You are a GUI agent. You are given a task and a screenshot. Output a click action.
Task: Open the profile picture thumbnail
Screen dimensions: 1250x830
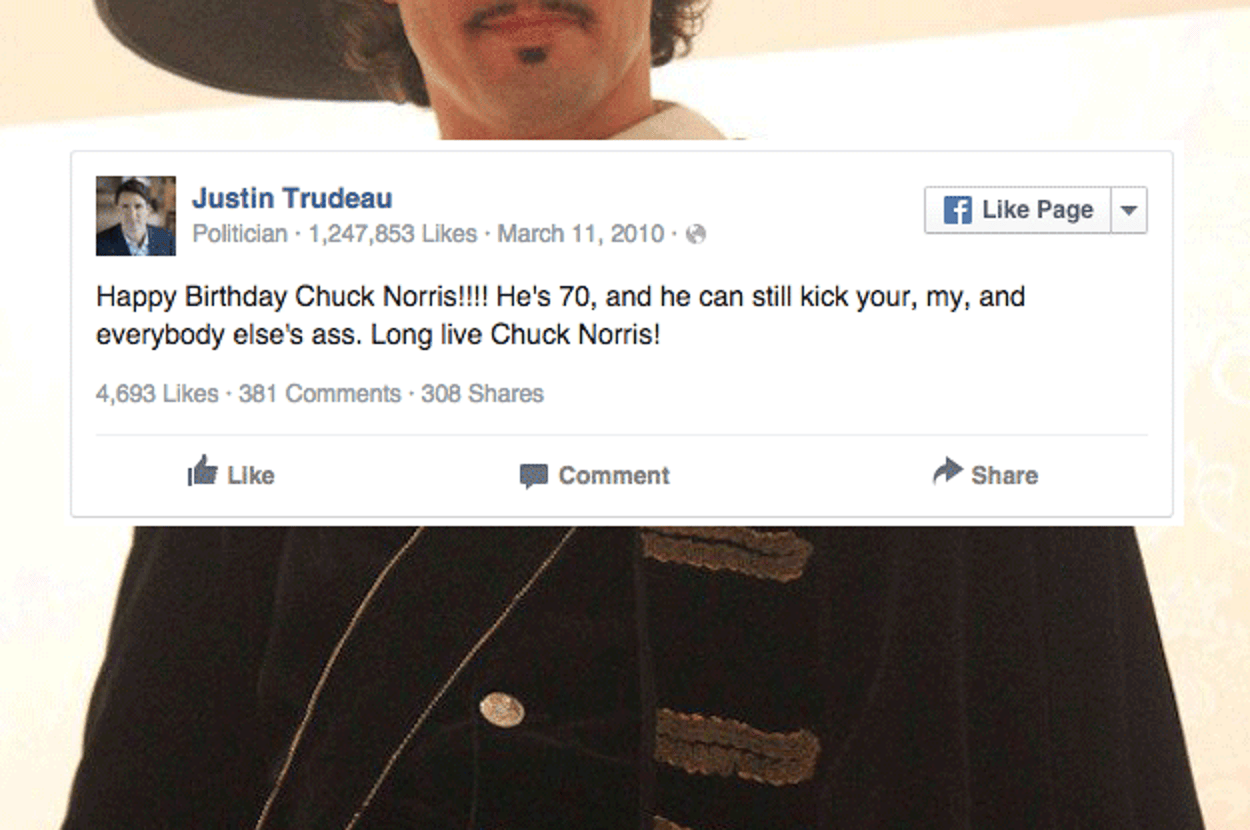click(x=136, y=216)
